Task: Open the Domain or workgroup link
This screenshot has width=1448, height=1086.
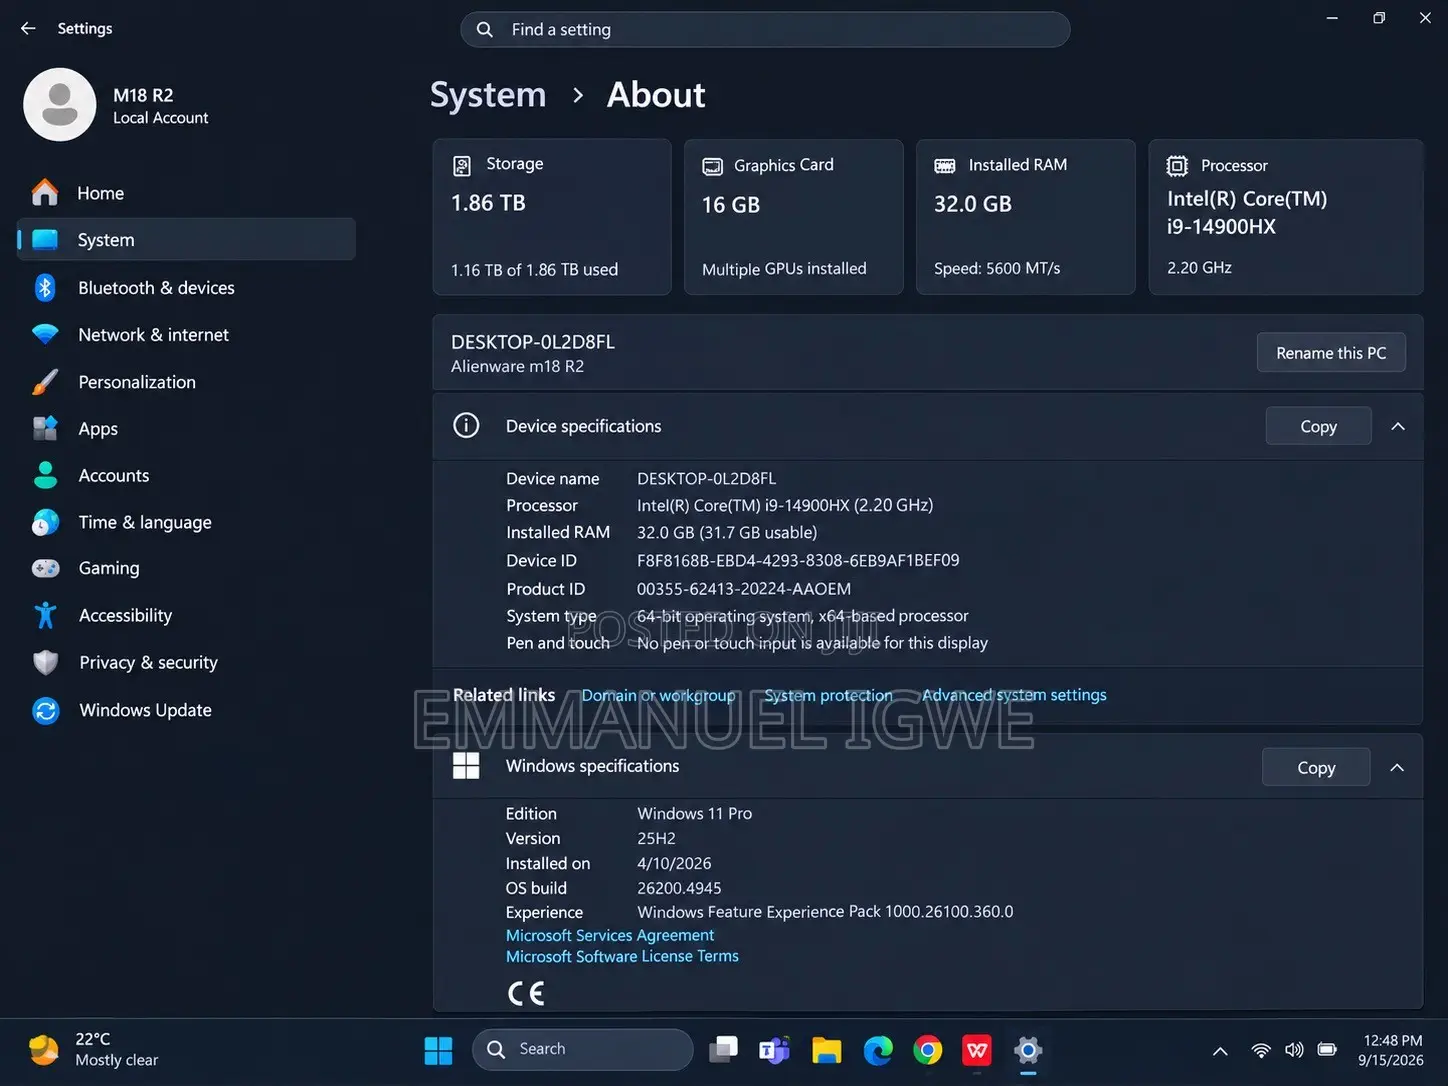Action: [658, 695]
